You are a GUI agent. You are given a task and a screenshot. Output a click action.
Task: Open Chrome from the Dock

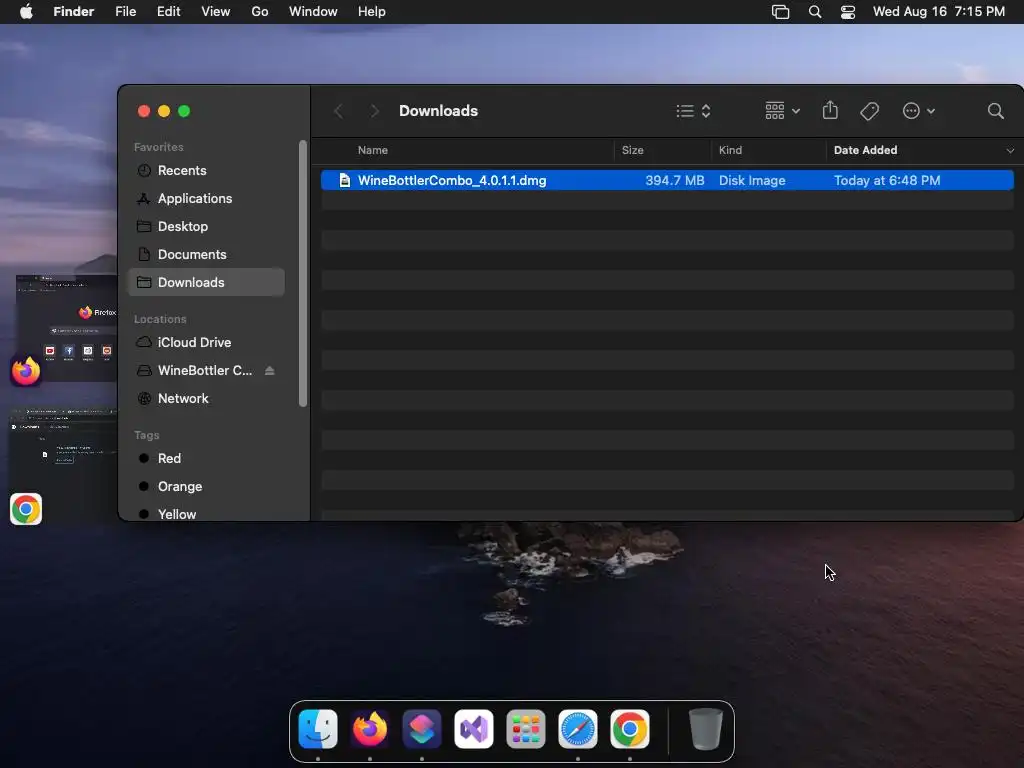[630, 729]
